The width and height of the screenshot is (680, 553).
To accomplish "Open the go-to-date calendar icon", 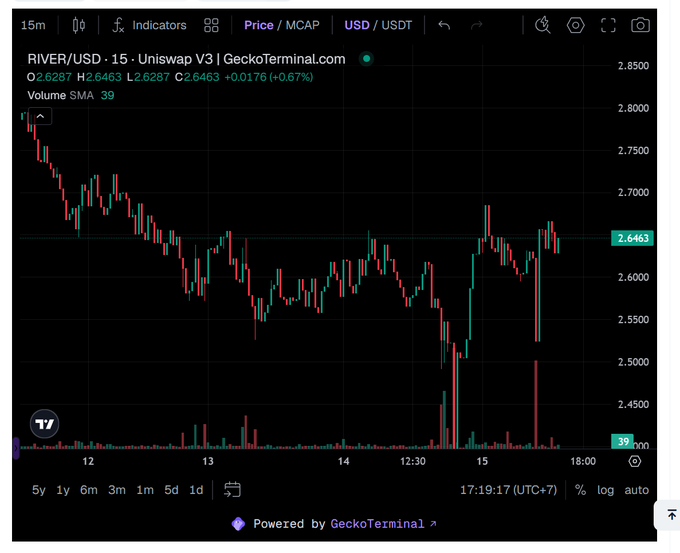I will (232, 490).
